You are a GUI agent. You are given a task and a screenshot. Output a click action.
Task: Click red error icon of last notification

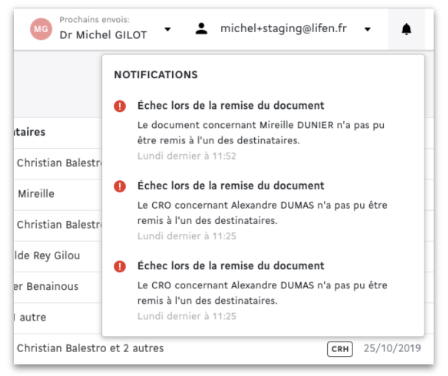[x=120, y=266]
